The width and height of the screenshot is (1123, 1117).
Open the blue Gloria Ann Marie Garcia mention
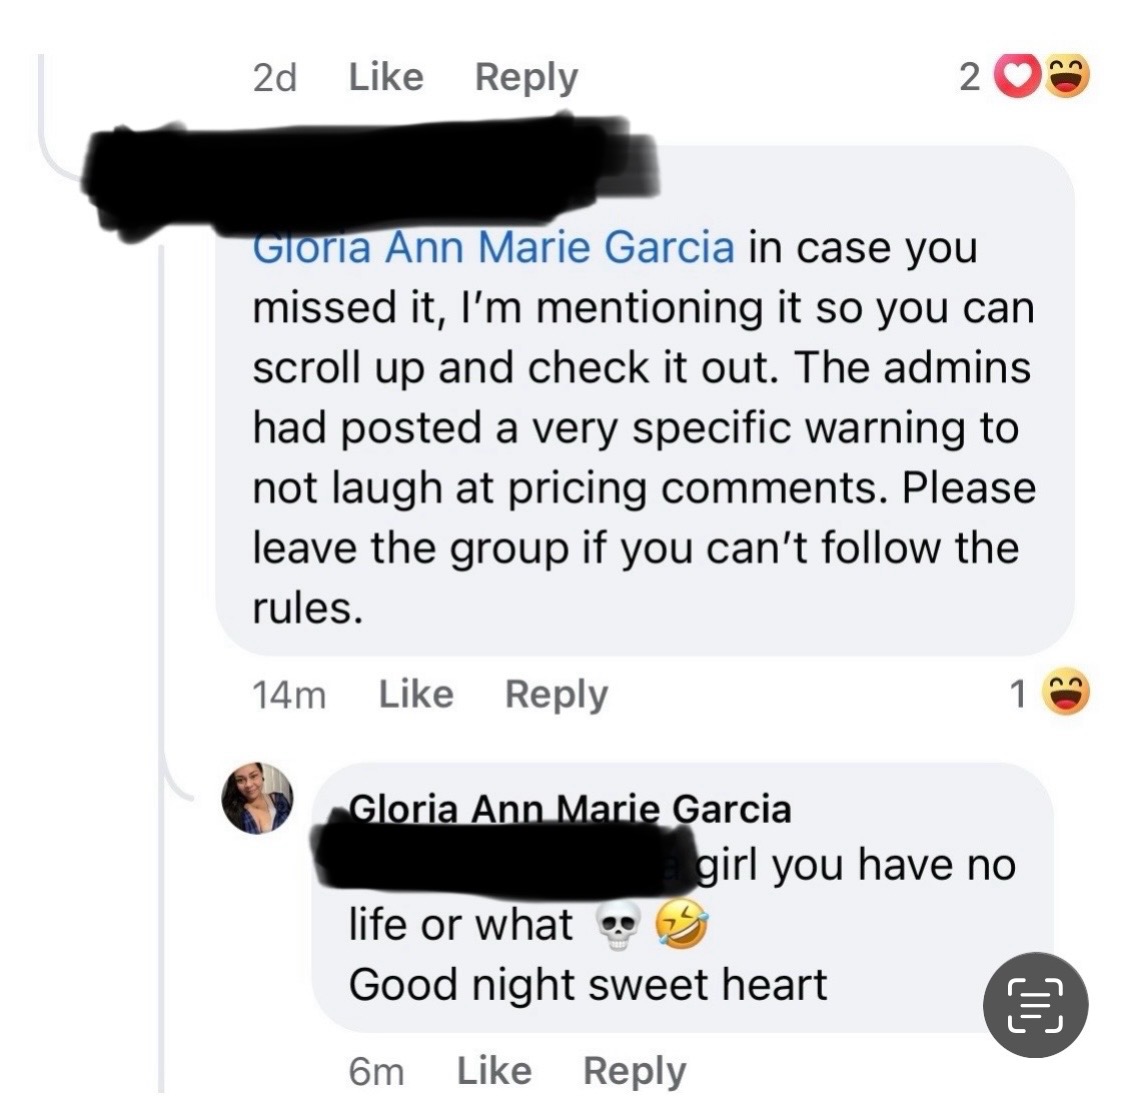[x=494, y=247]
